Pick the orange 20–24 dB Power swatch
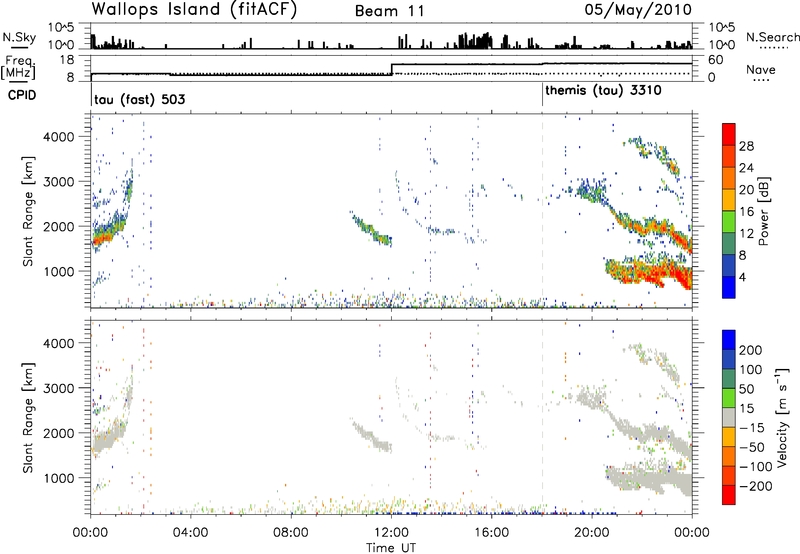 click(729, 177)
